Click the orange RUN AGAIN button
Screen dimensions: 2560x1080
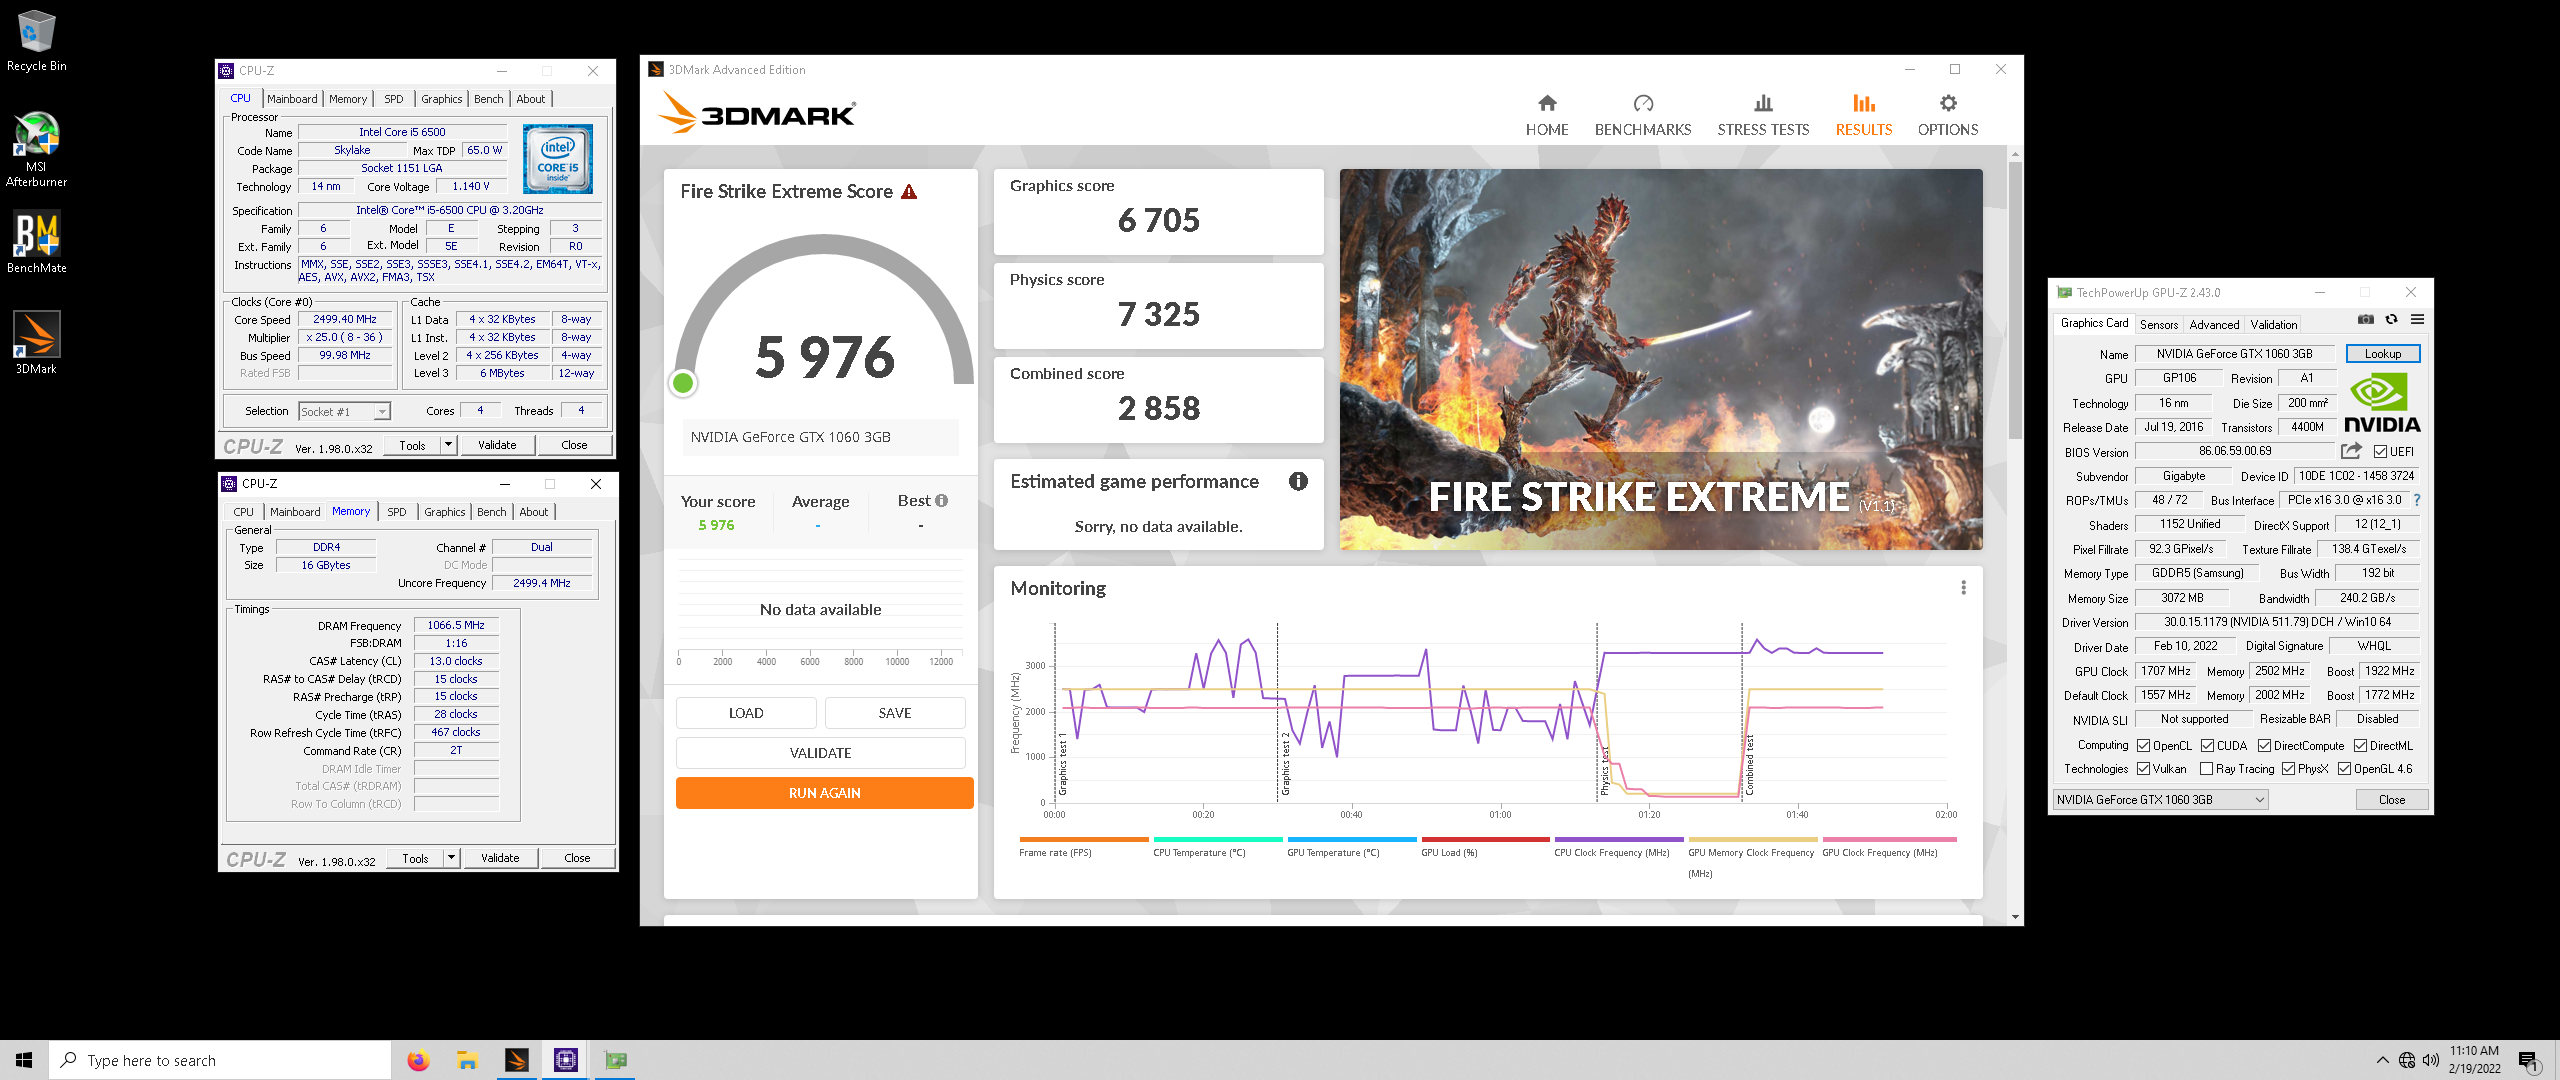[x=825, y=793]
